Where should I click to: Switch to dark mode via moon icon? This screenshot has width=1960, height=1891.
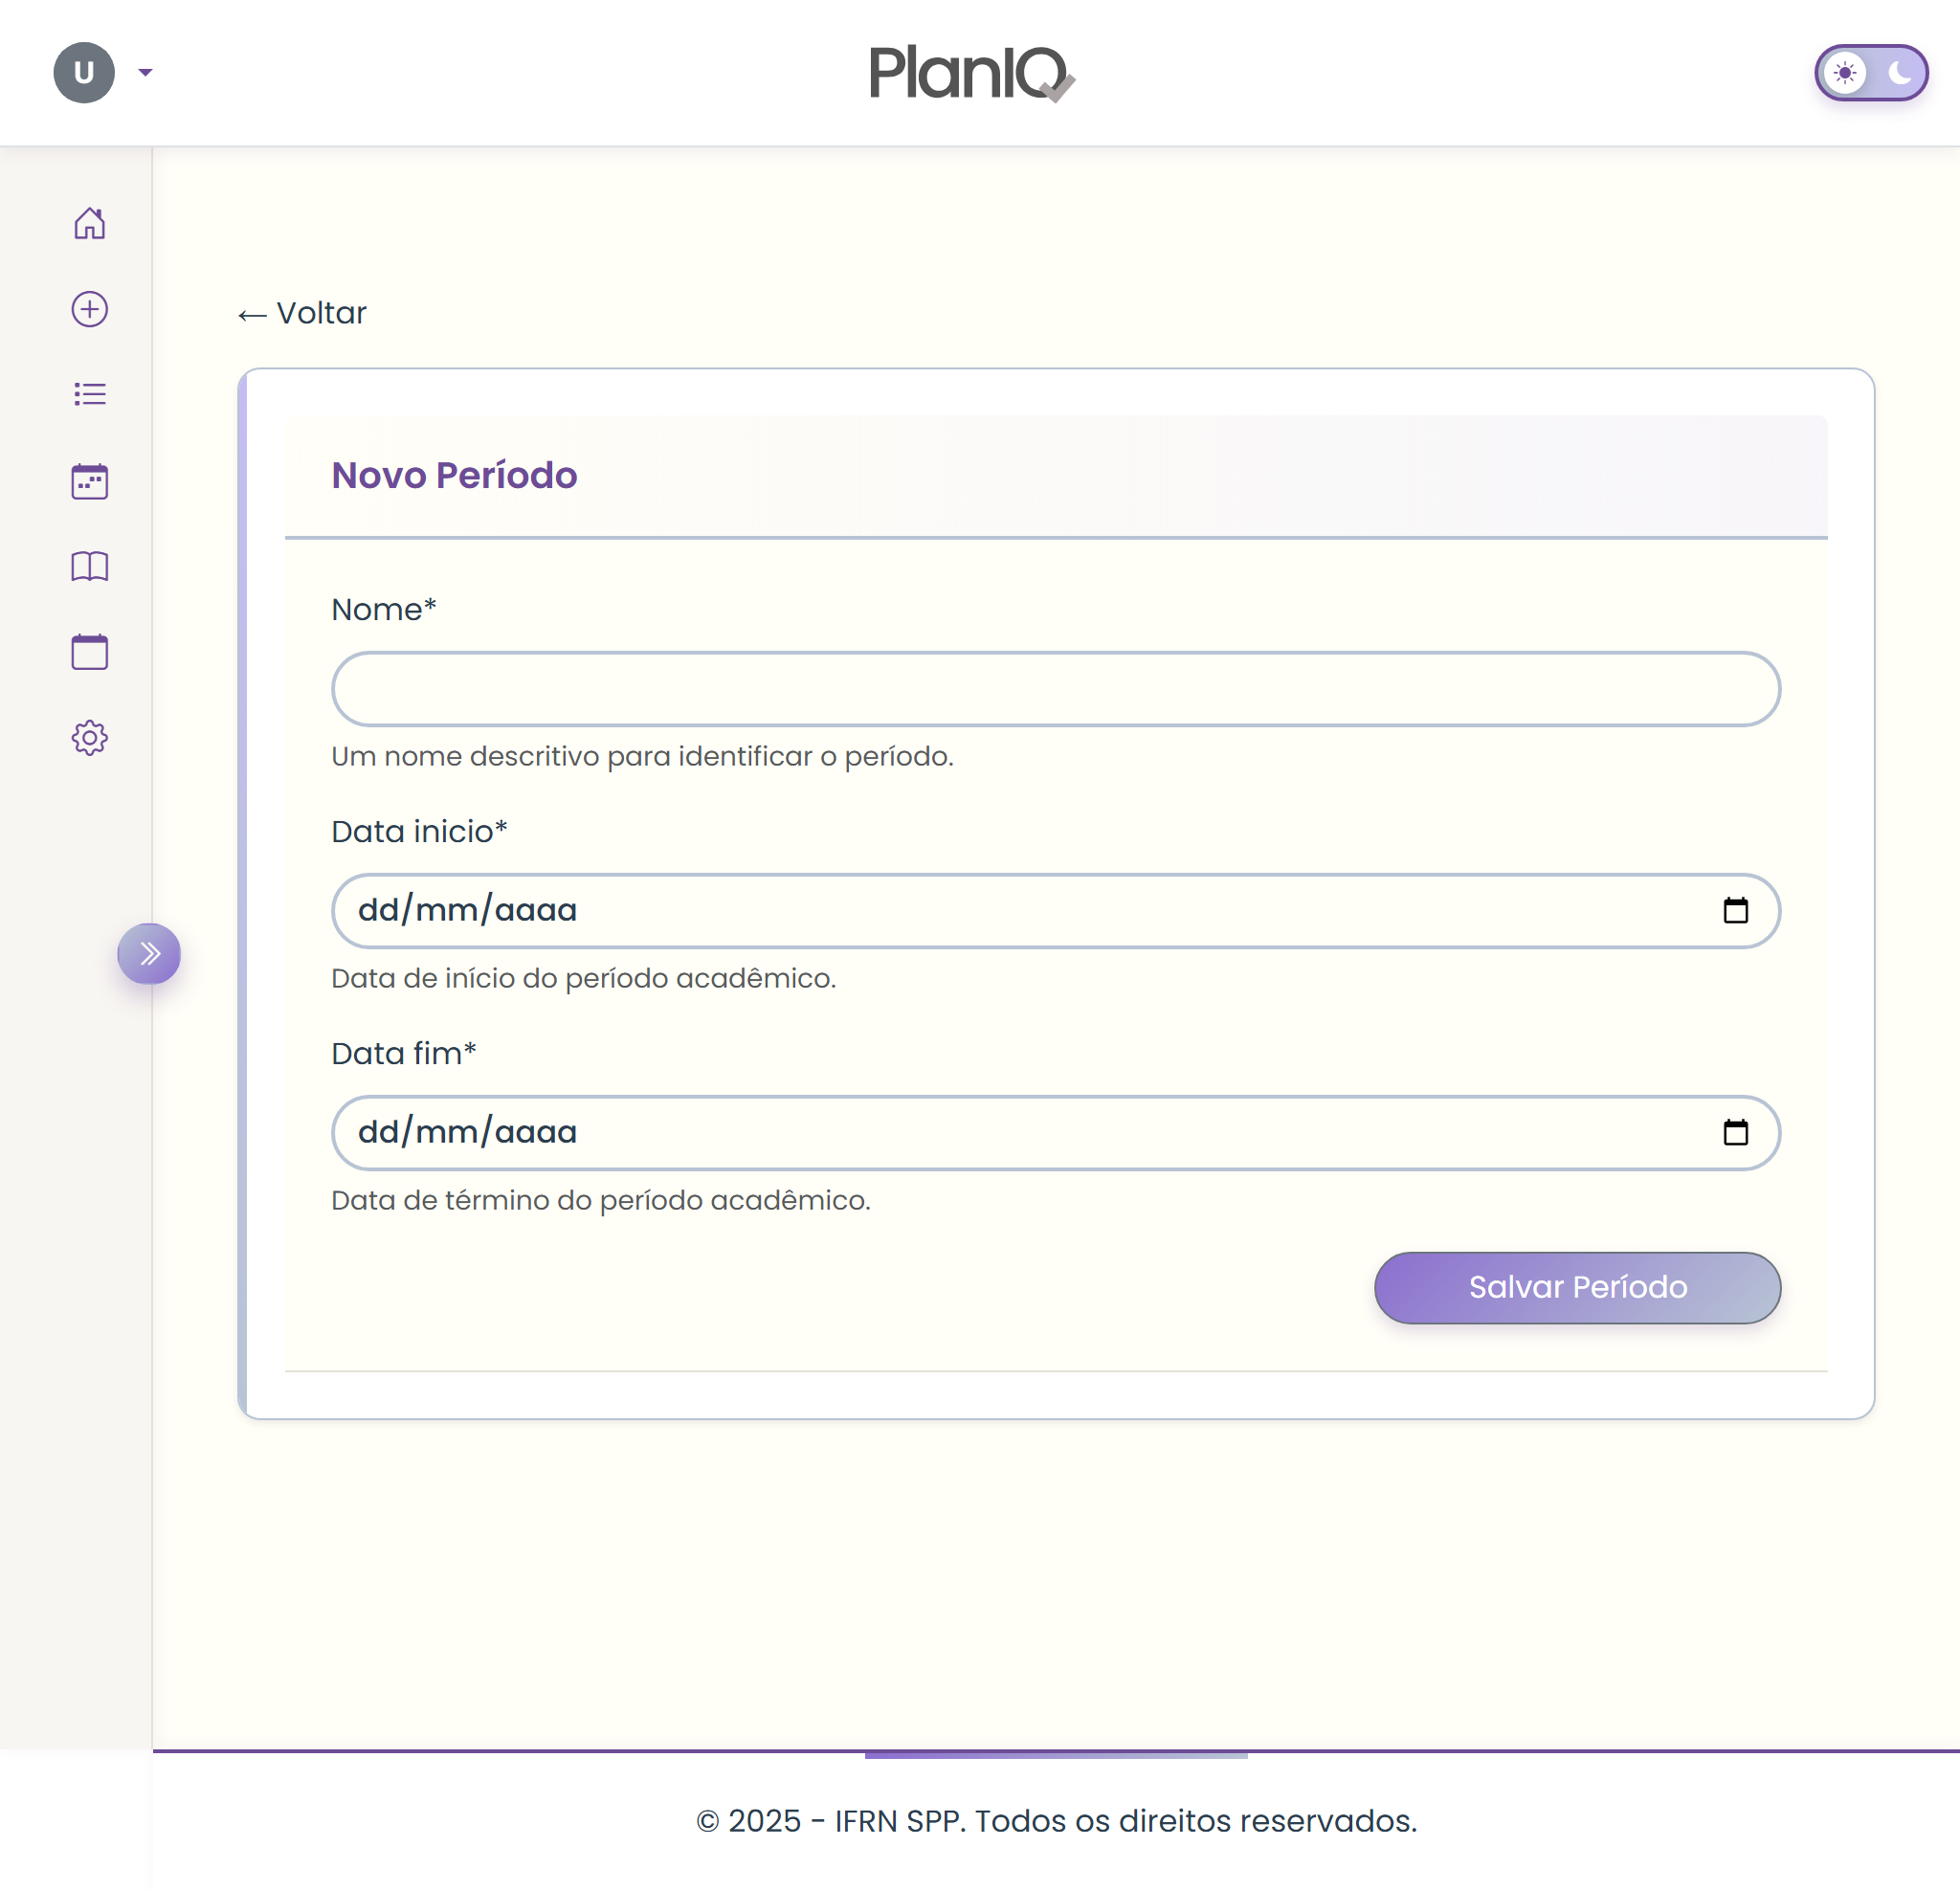1898,73
